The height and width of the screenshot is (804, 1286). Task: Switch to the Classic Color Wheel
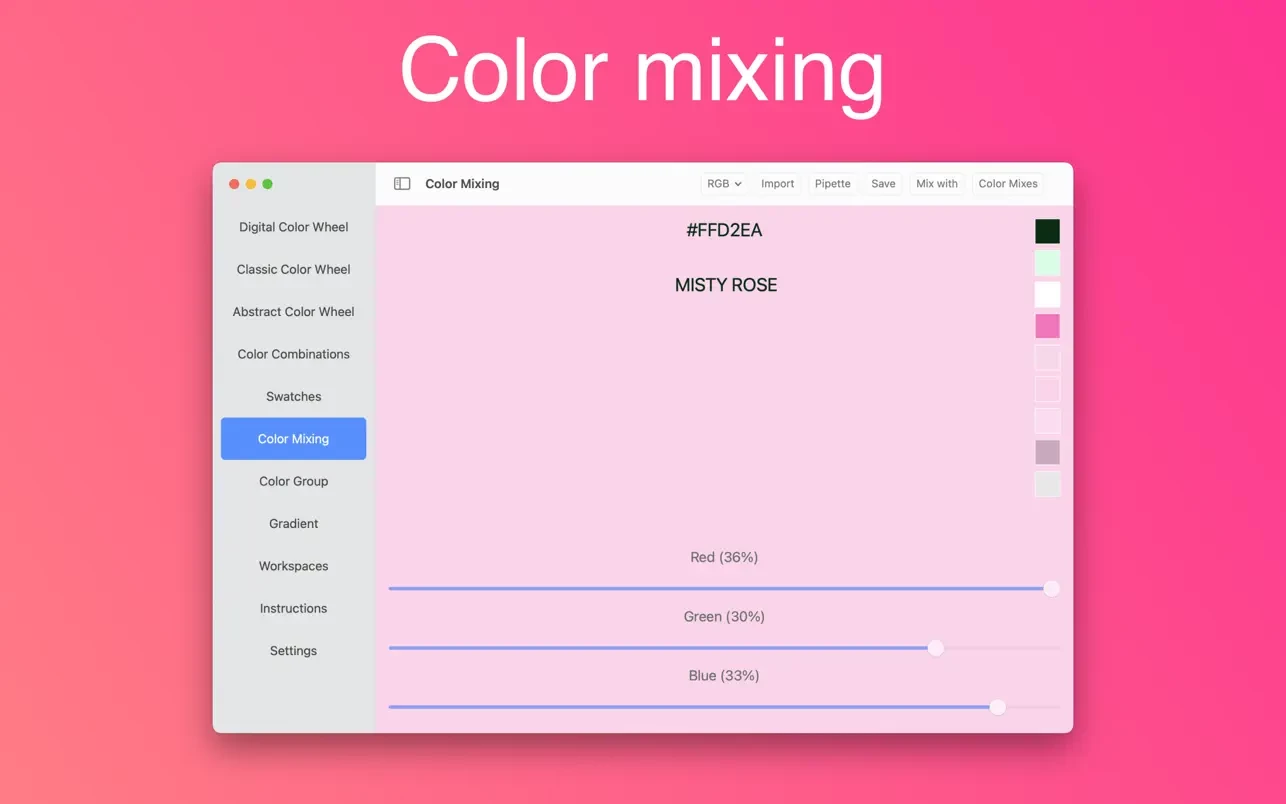click(x=293, y=269)
